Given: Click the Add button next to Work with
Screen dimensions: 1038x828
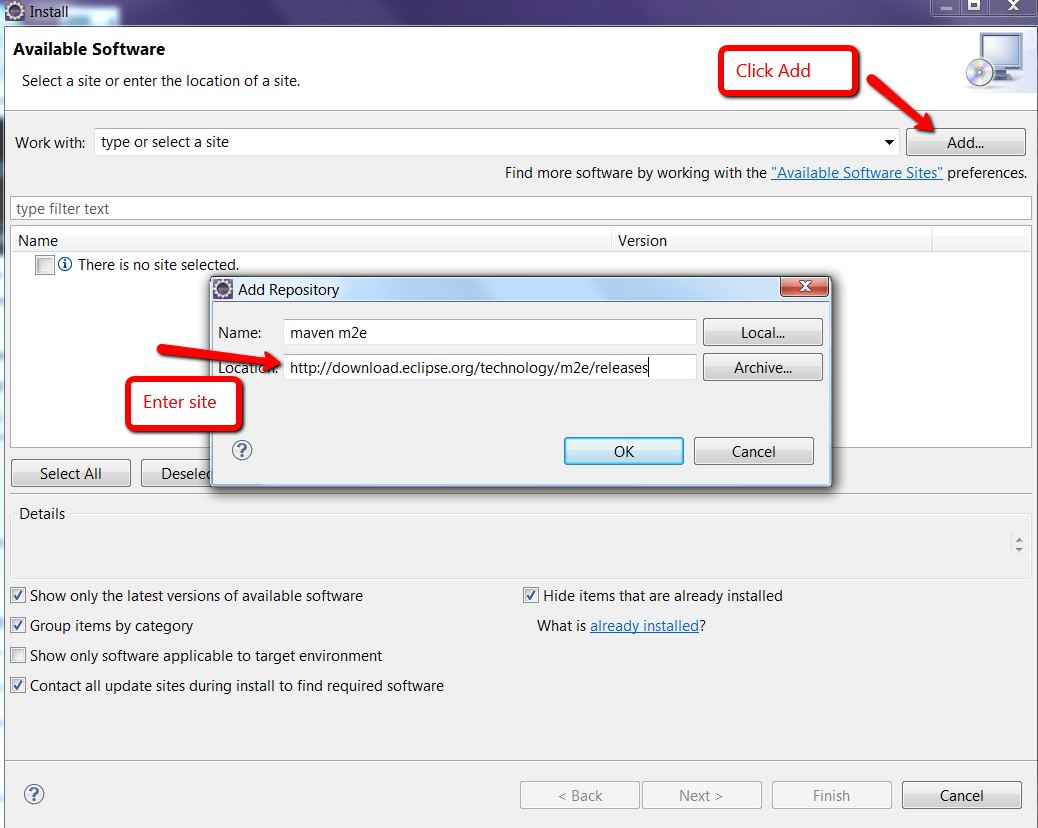Looking at the screenshot, I should coord(964,142).
